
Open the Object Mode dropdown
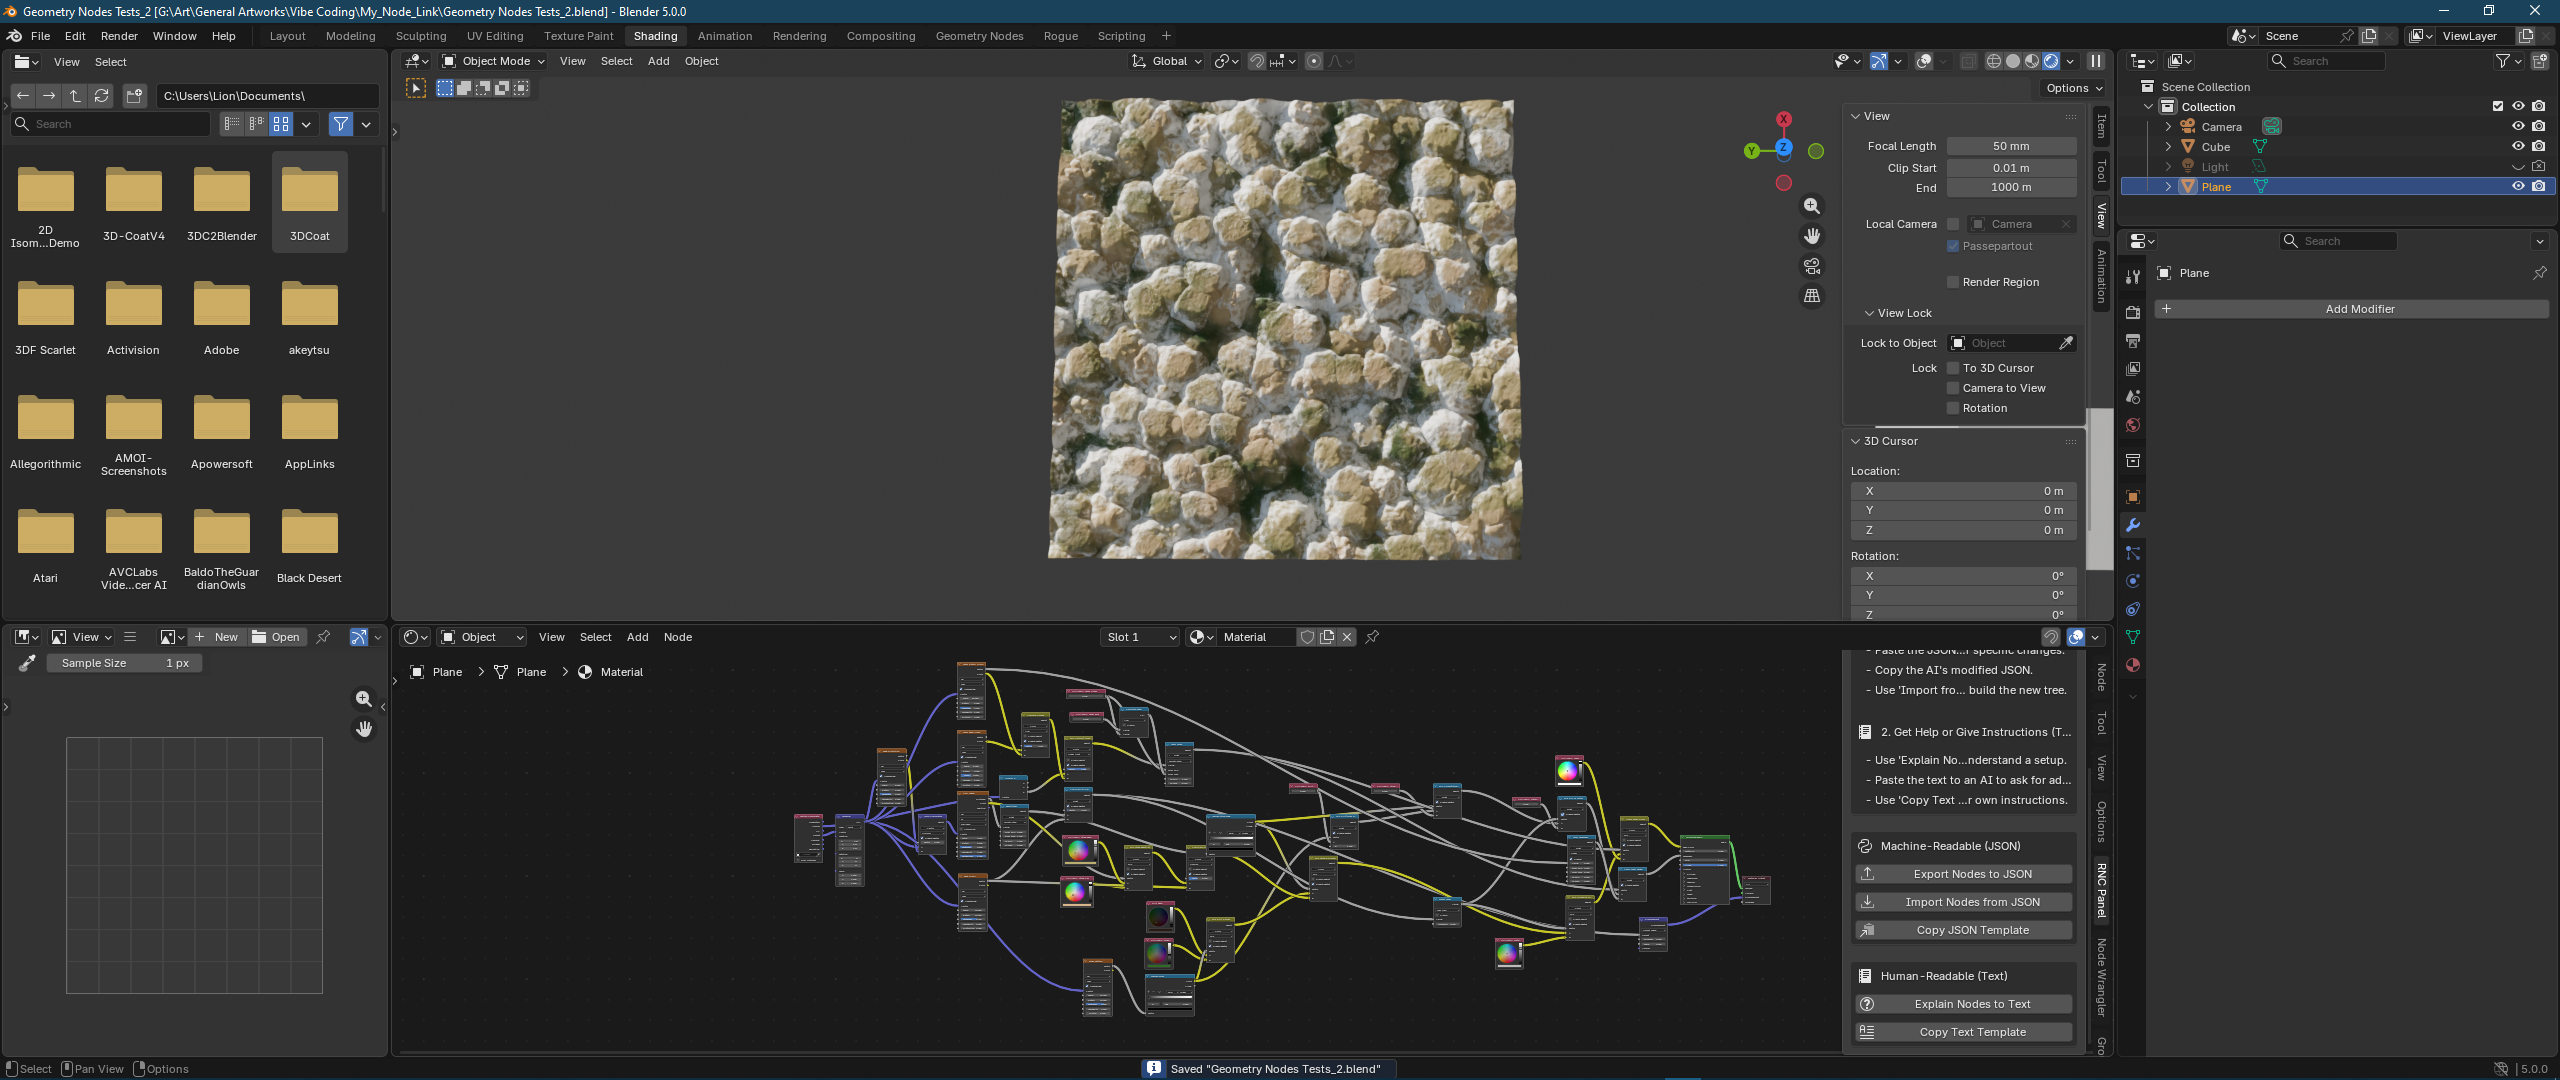(494, 61)
